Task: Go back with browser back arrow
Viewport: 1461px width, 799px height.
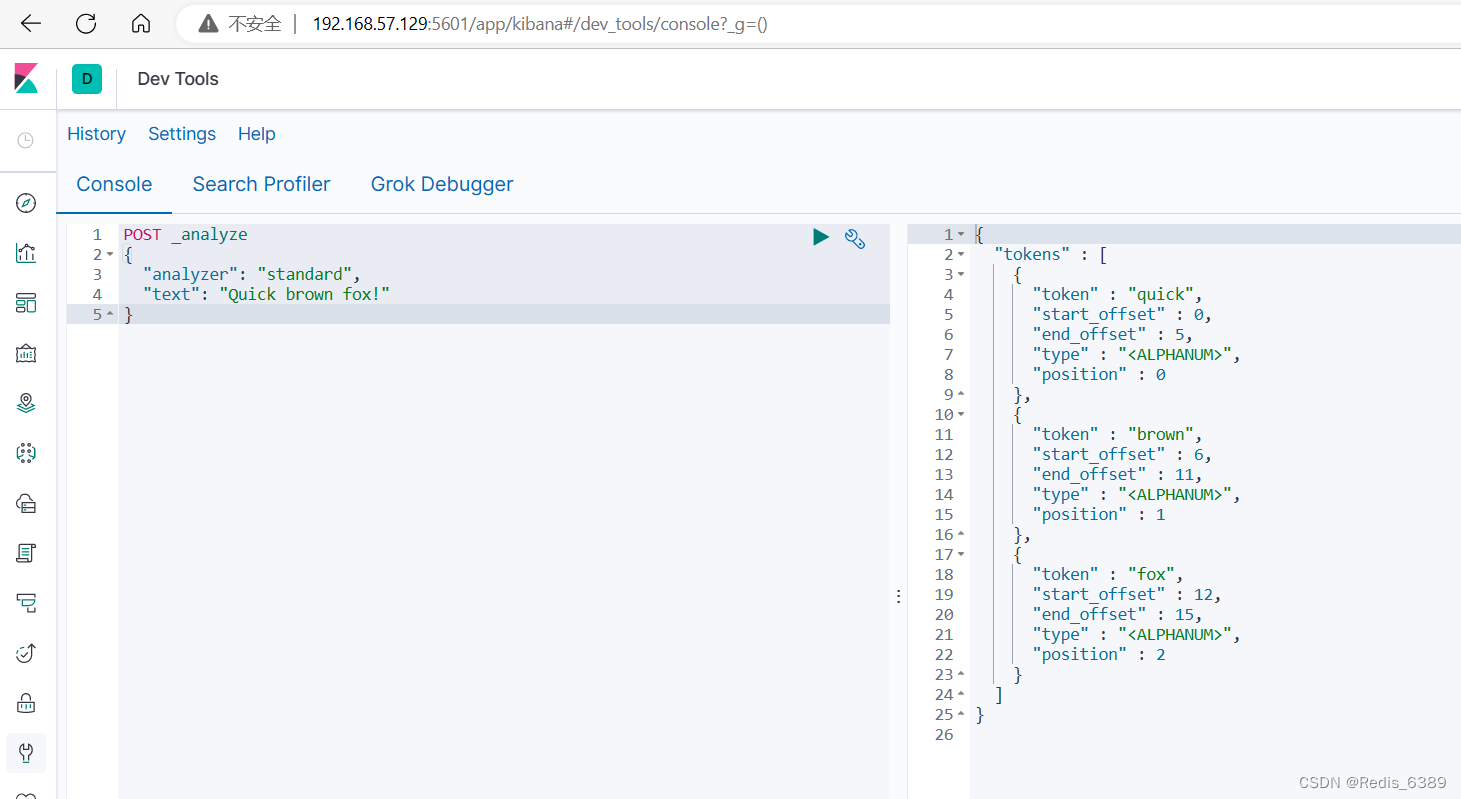Action: point(31,23)
